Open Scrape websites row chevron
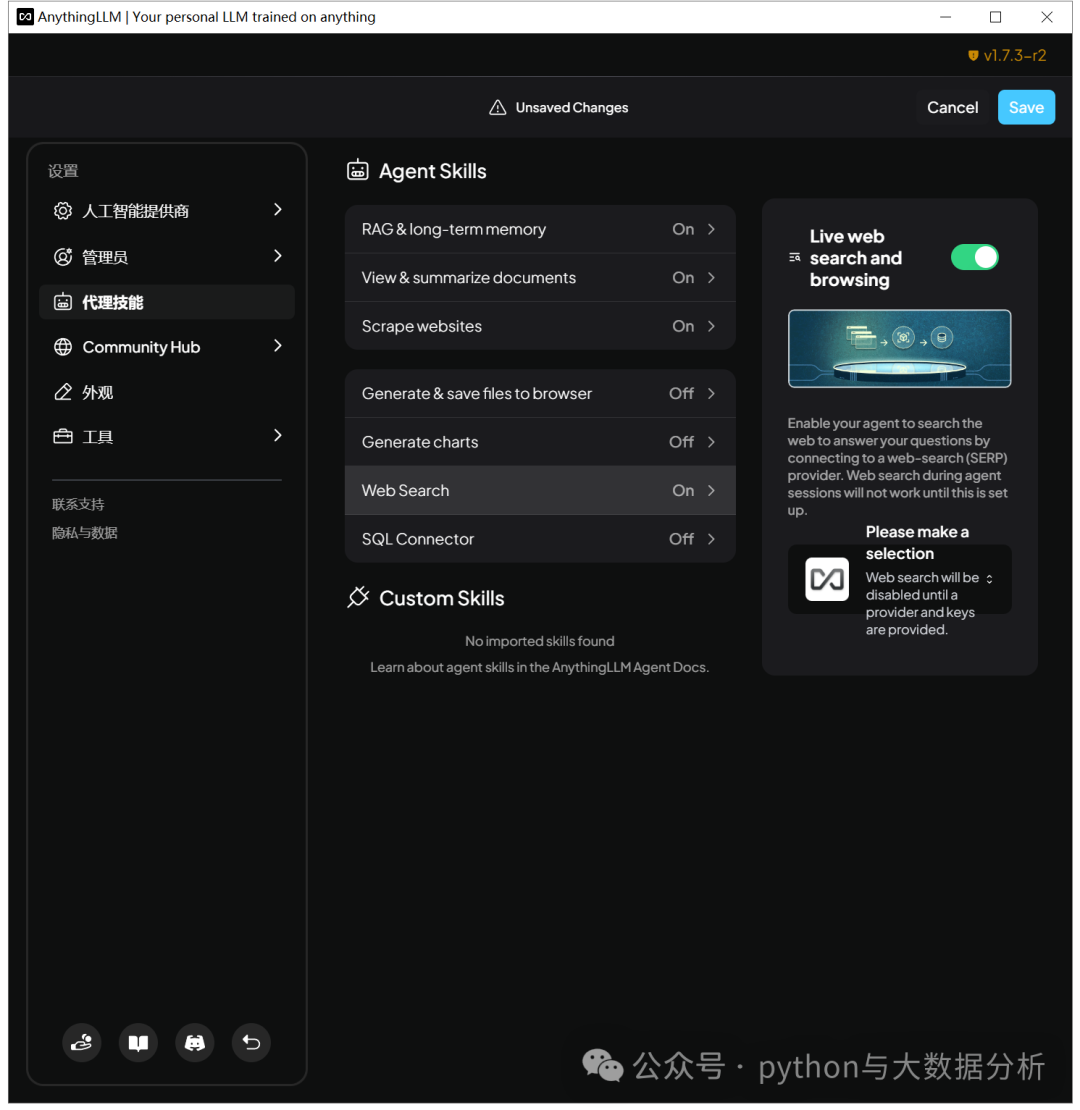Screen dimensions: 1080x1110 pyautogui.click(x=711, y=326)
